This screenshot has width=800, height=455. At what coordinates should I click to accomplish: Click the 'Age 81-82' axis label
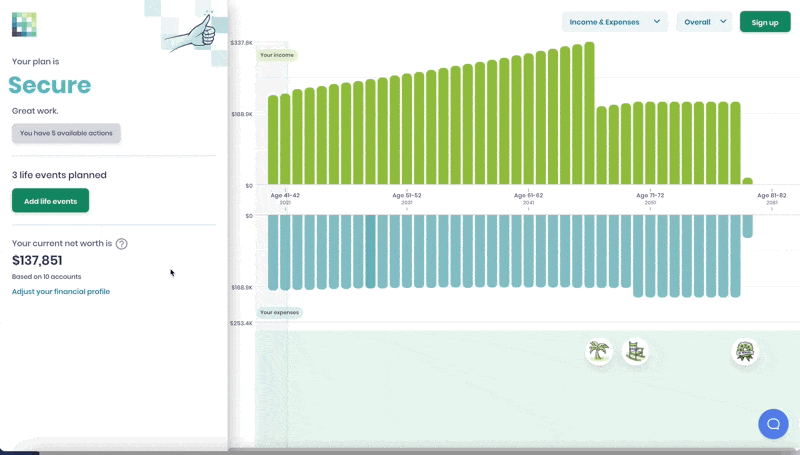point(771,195)
